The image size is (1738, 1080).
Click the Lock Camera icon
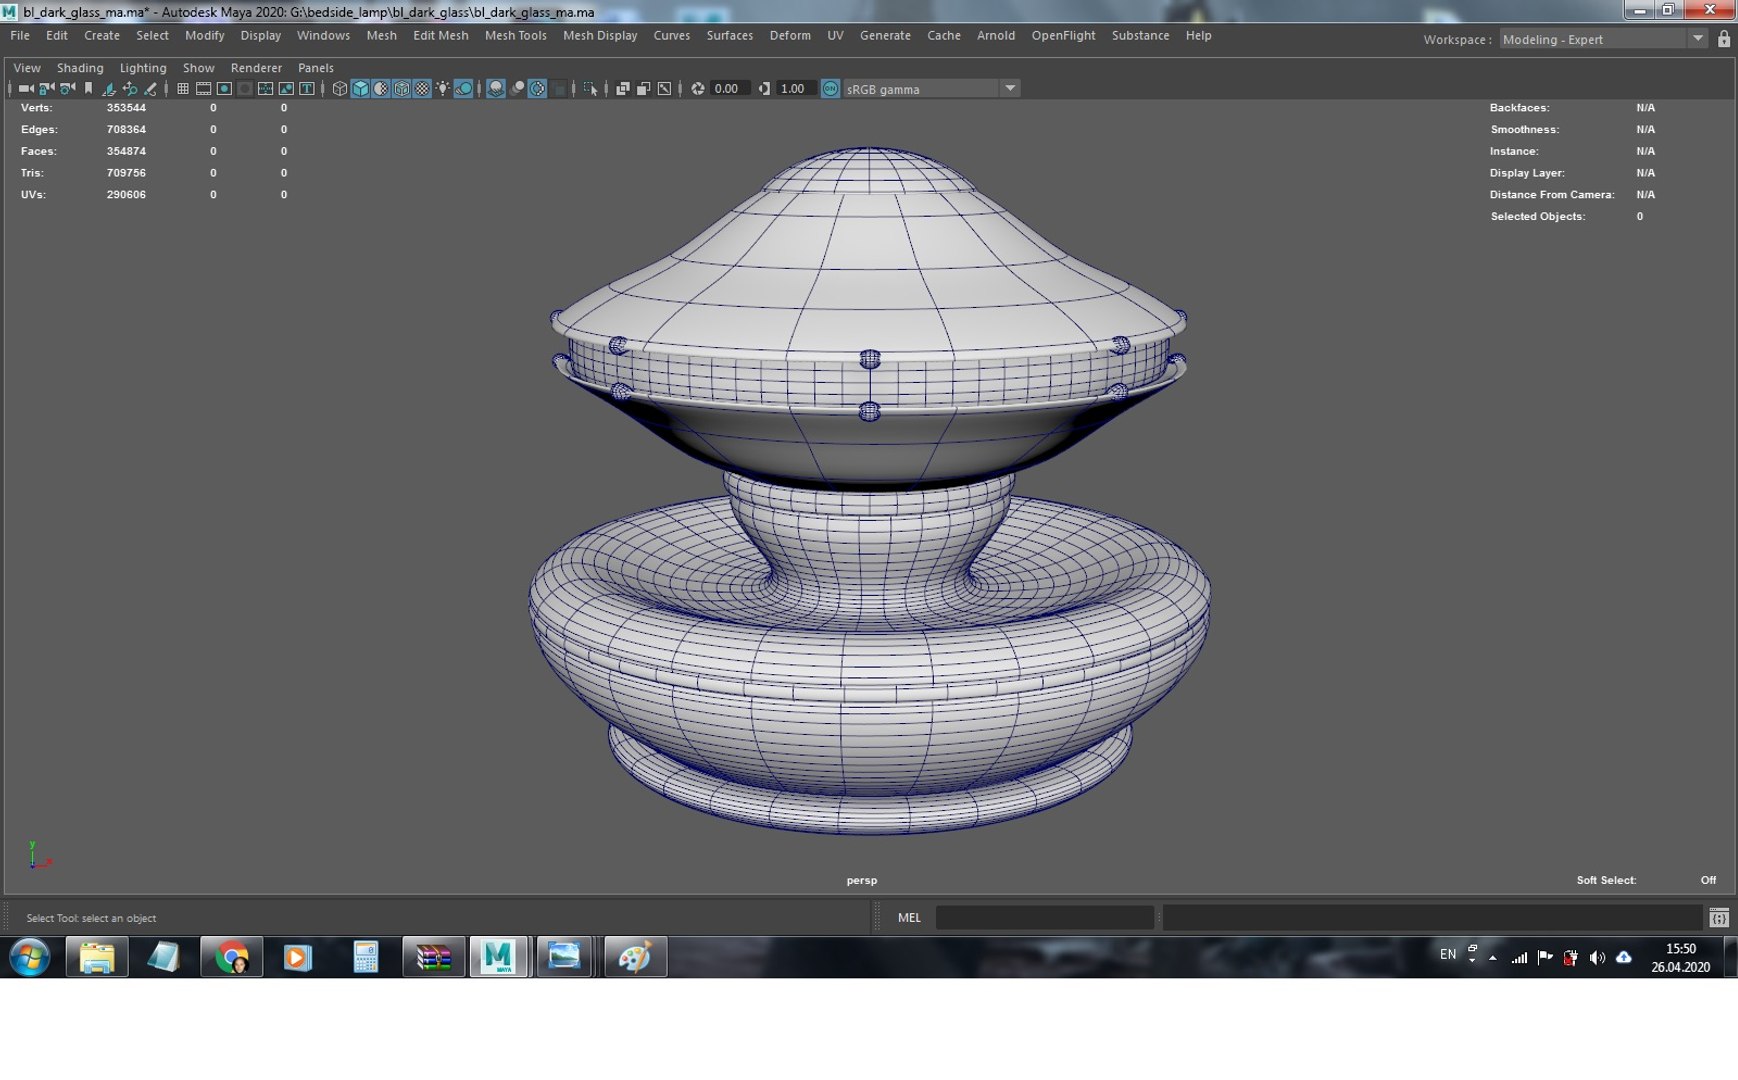(46, 89)
